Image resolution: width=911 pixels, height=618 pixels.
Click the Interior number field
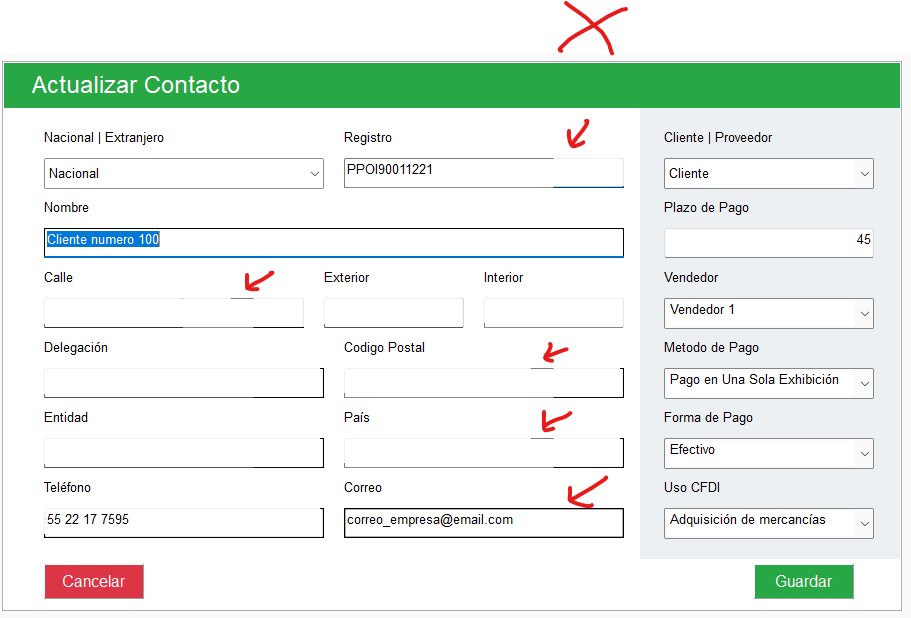point(553,313)
